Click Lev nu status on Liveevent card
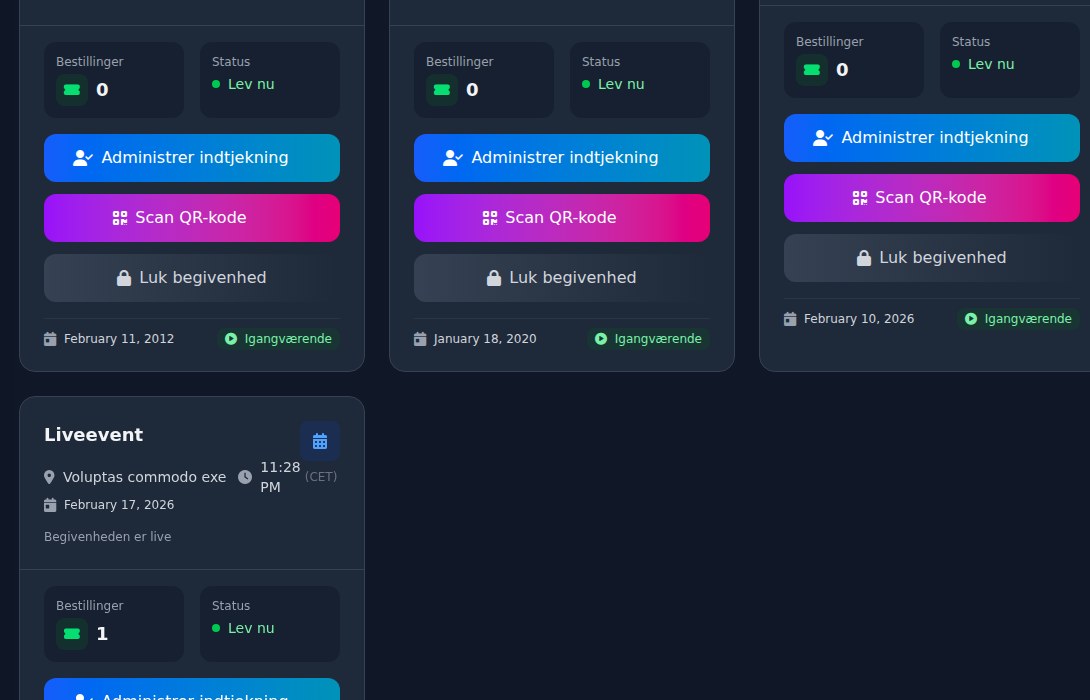 pyautogui.click(x=243, y=628)
